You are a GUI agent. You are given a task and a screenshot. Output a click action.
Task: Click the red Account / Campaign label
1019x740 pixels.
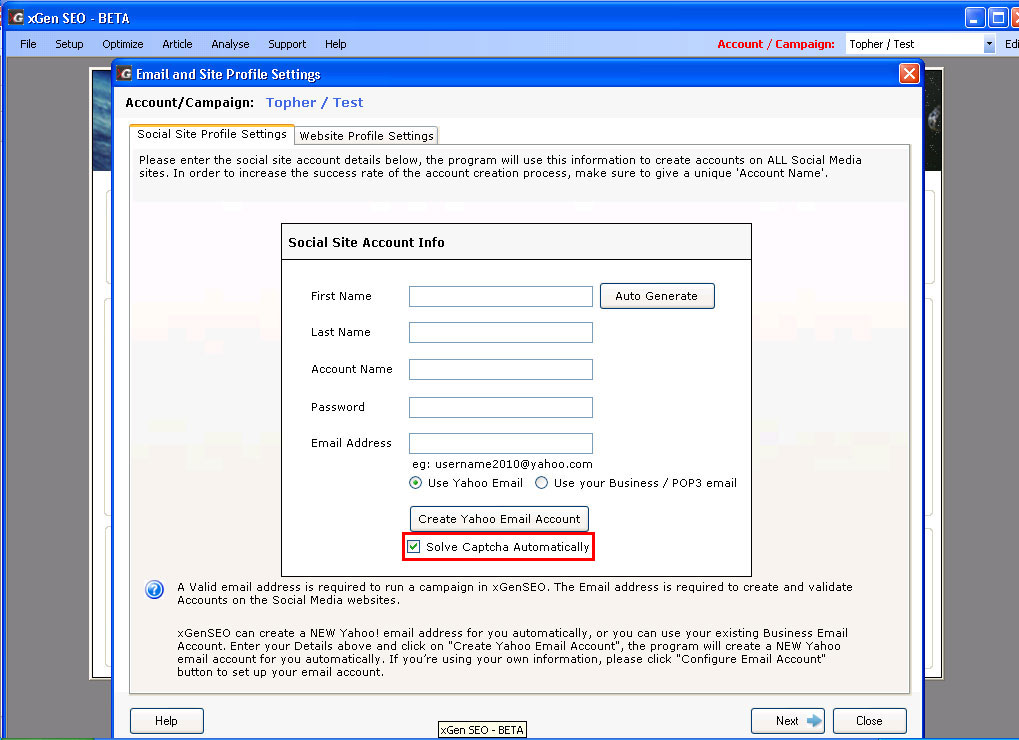point(776,44)
